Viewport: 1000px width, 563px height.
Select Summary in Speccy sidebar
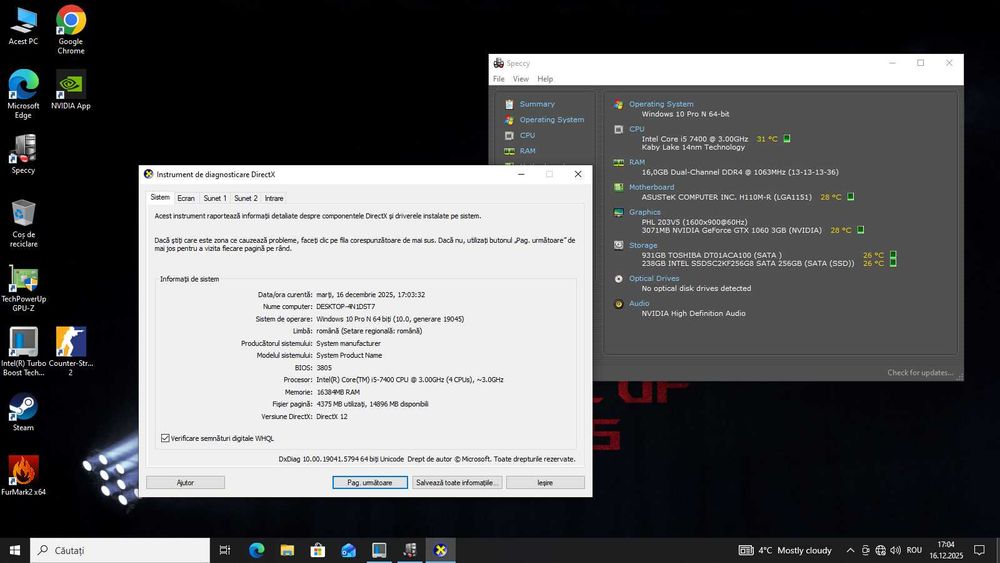[x=537, y=104]
